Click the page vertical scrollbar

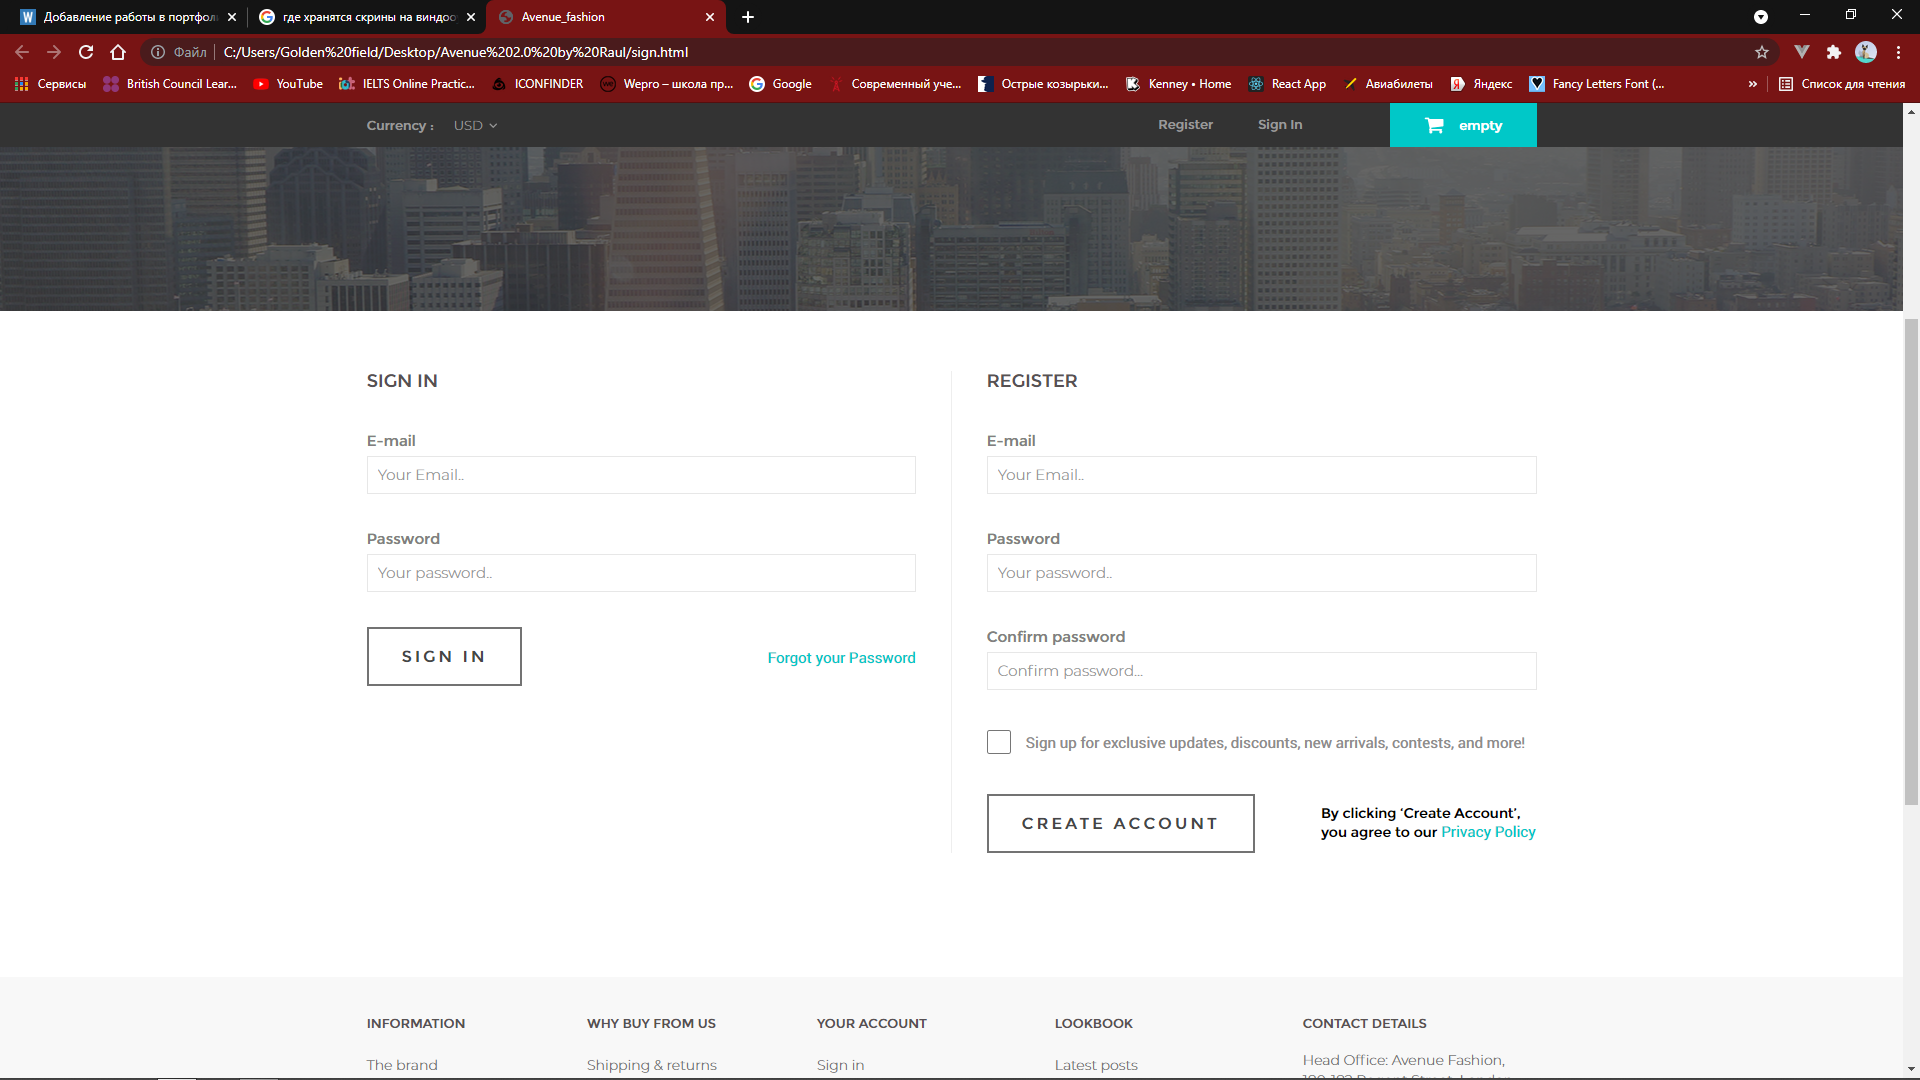[x=1911, y=560]
